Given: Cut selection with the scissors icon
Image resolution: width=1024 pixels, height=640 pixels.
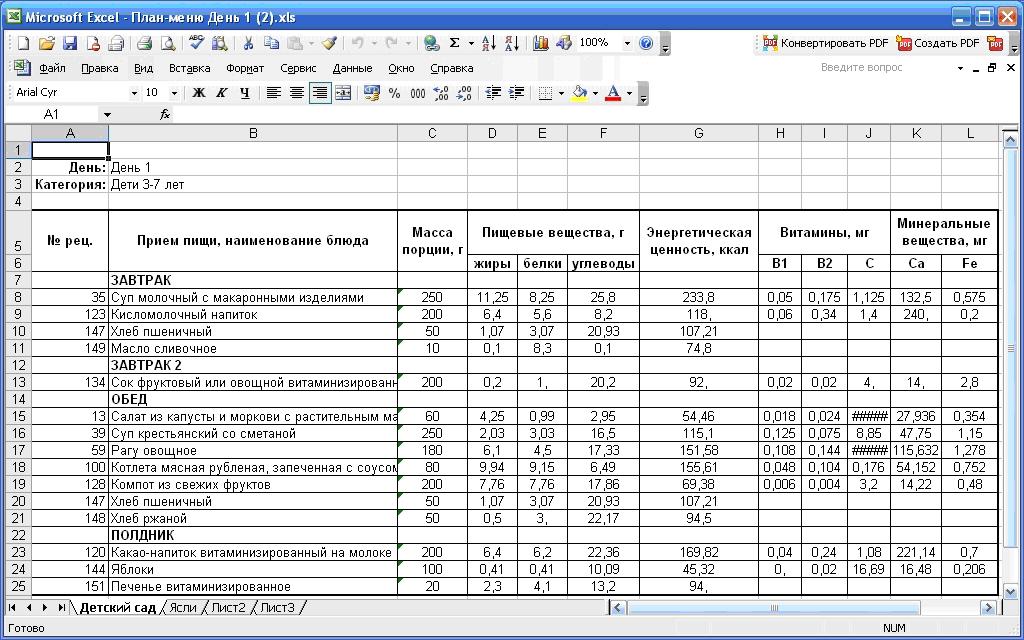Looking at the screenshot, I should click(x=248, y=44).
